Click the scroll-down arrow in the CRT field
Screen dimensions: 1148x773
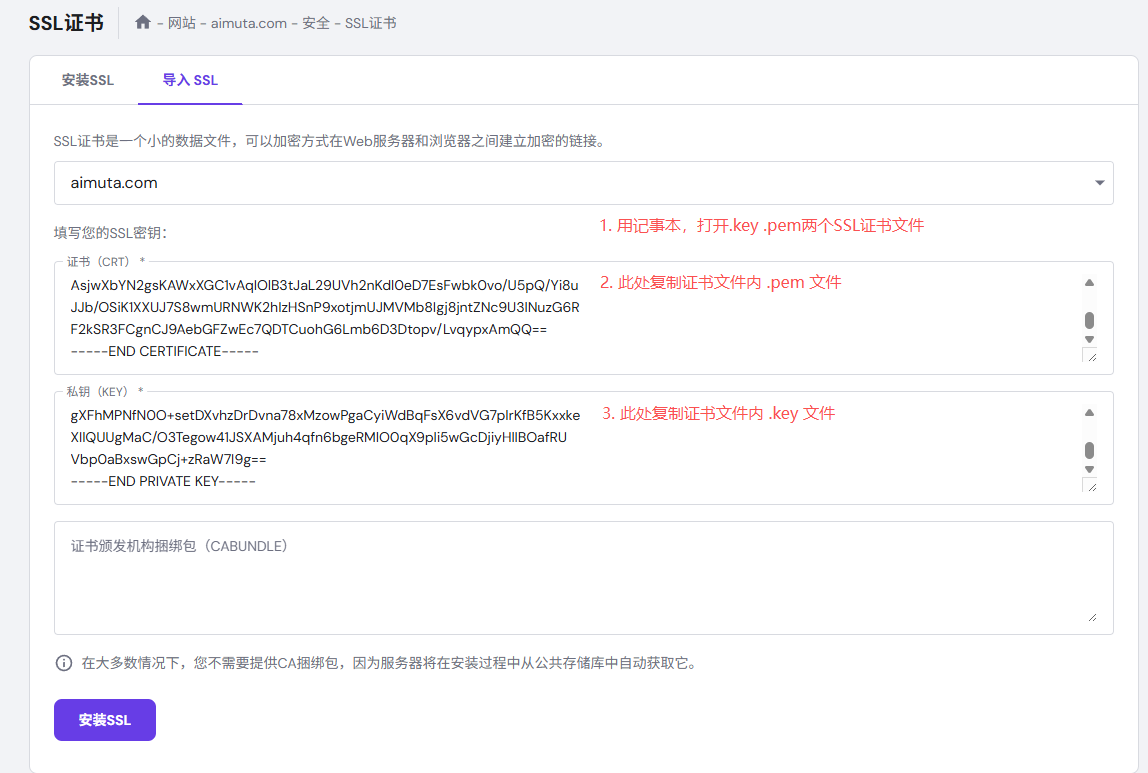pos(1090,340)
